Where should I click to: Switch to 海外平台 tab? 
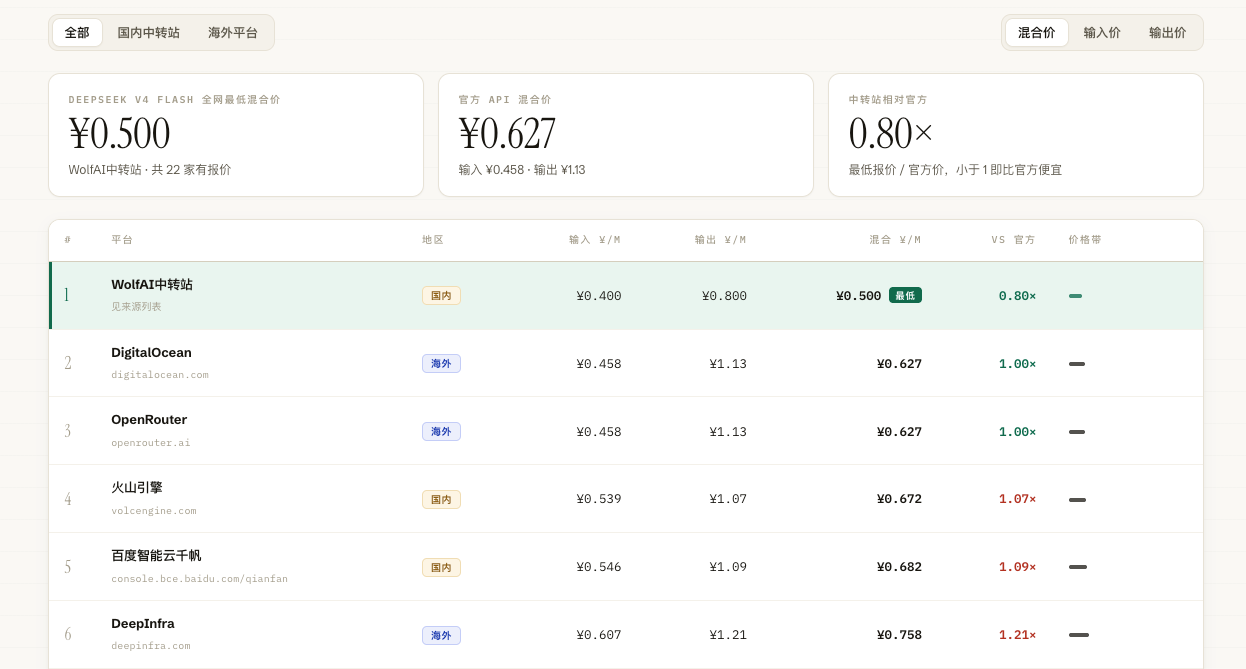click(233, 32)
